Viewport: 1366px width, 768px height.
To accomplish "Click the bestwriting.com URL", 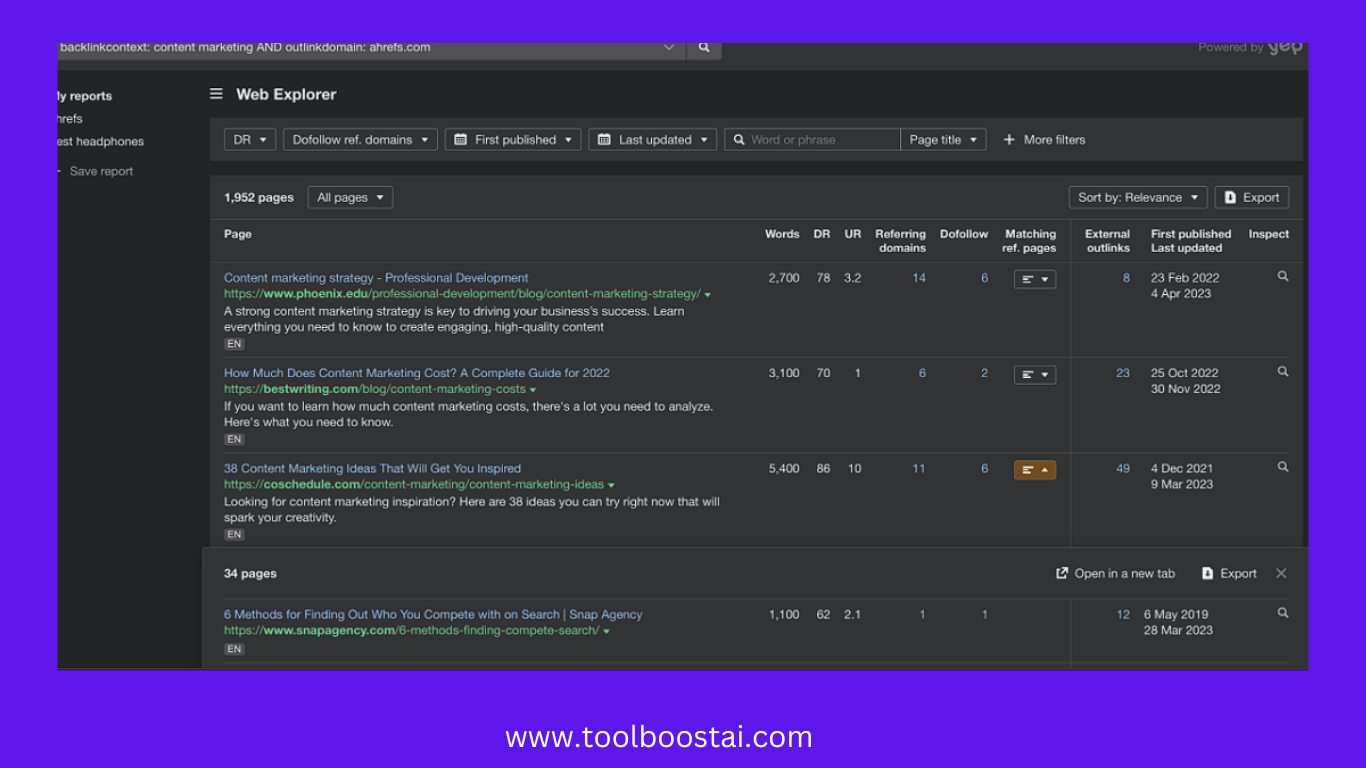I will (x=374, y=389).
